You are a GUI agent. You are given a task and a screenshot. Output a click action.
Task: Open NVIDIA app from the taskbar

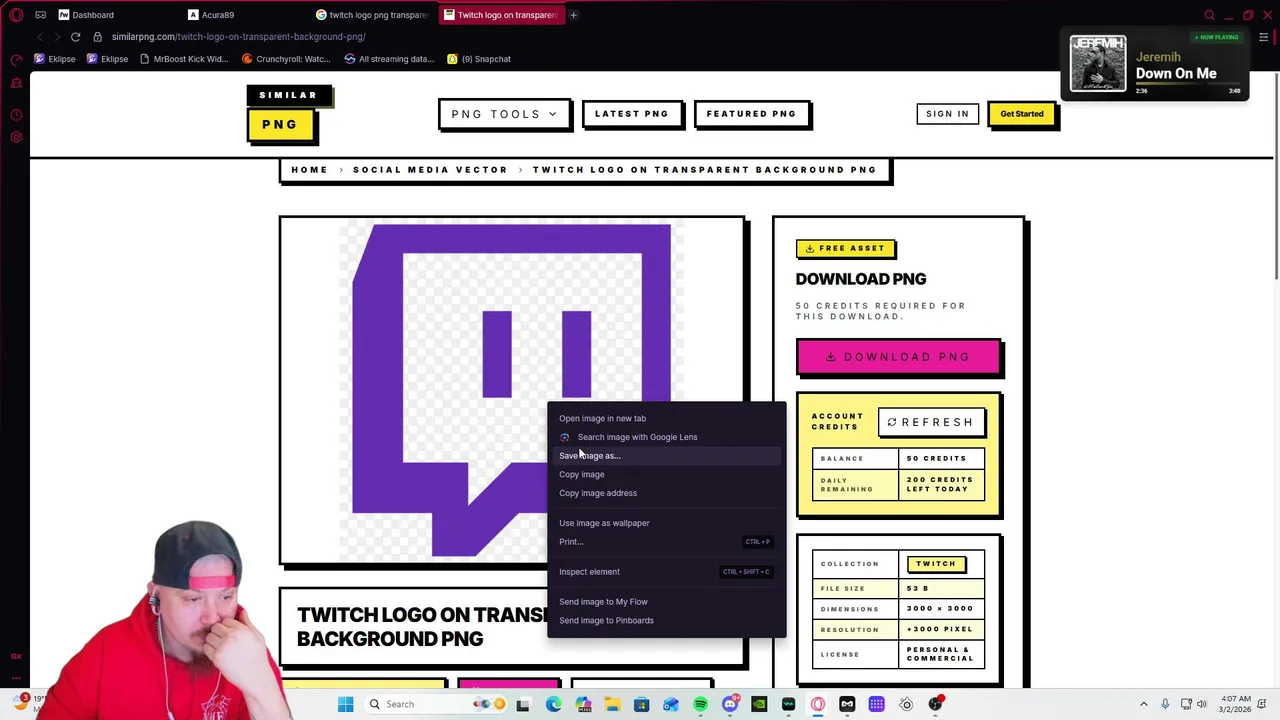(x=759, y=704)
